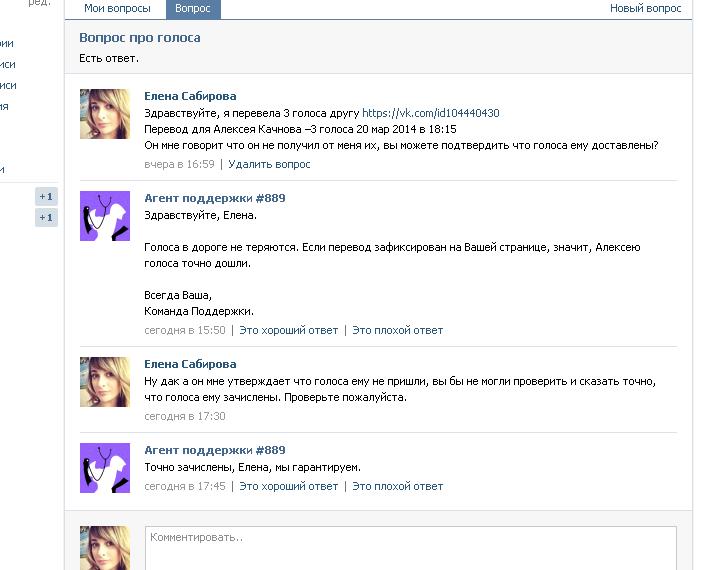The width and height of the screenshot is (728, 570).
Task: Mark the 15:50 reply as Это хороший ответ
Action: point(289,330)
